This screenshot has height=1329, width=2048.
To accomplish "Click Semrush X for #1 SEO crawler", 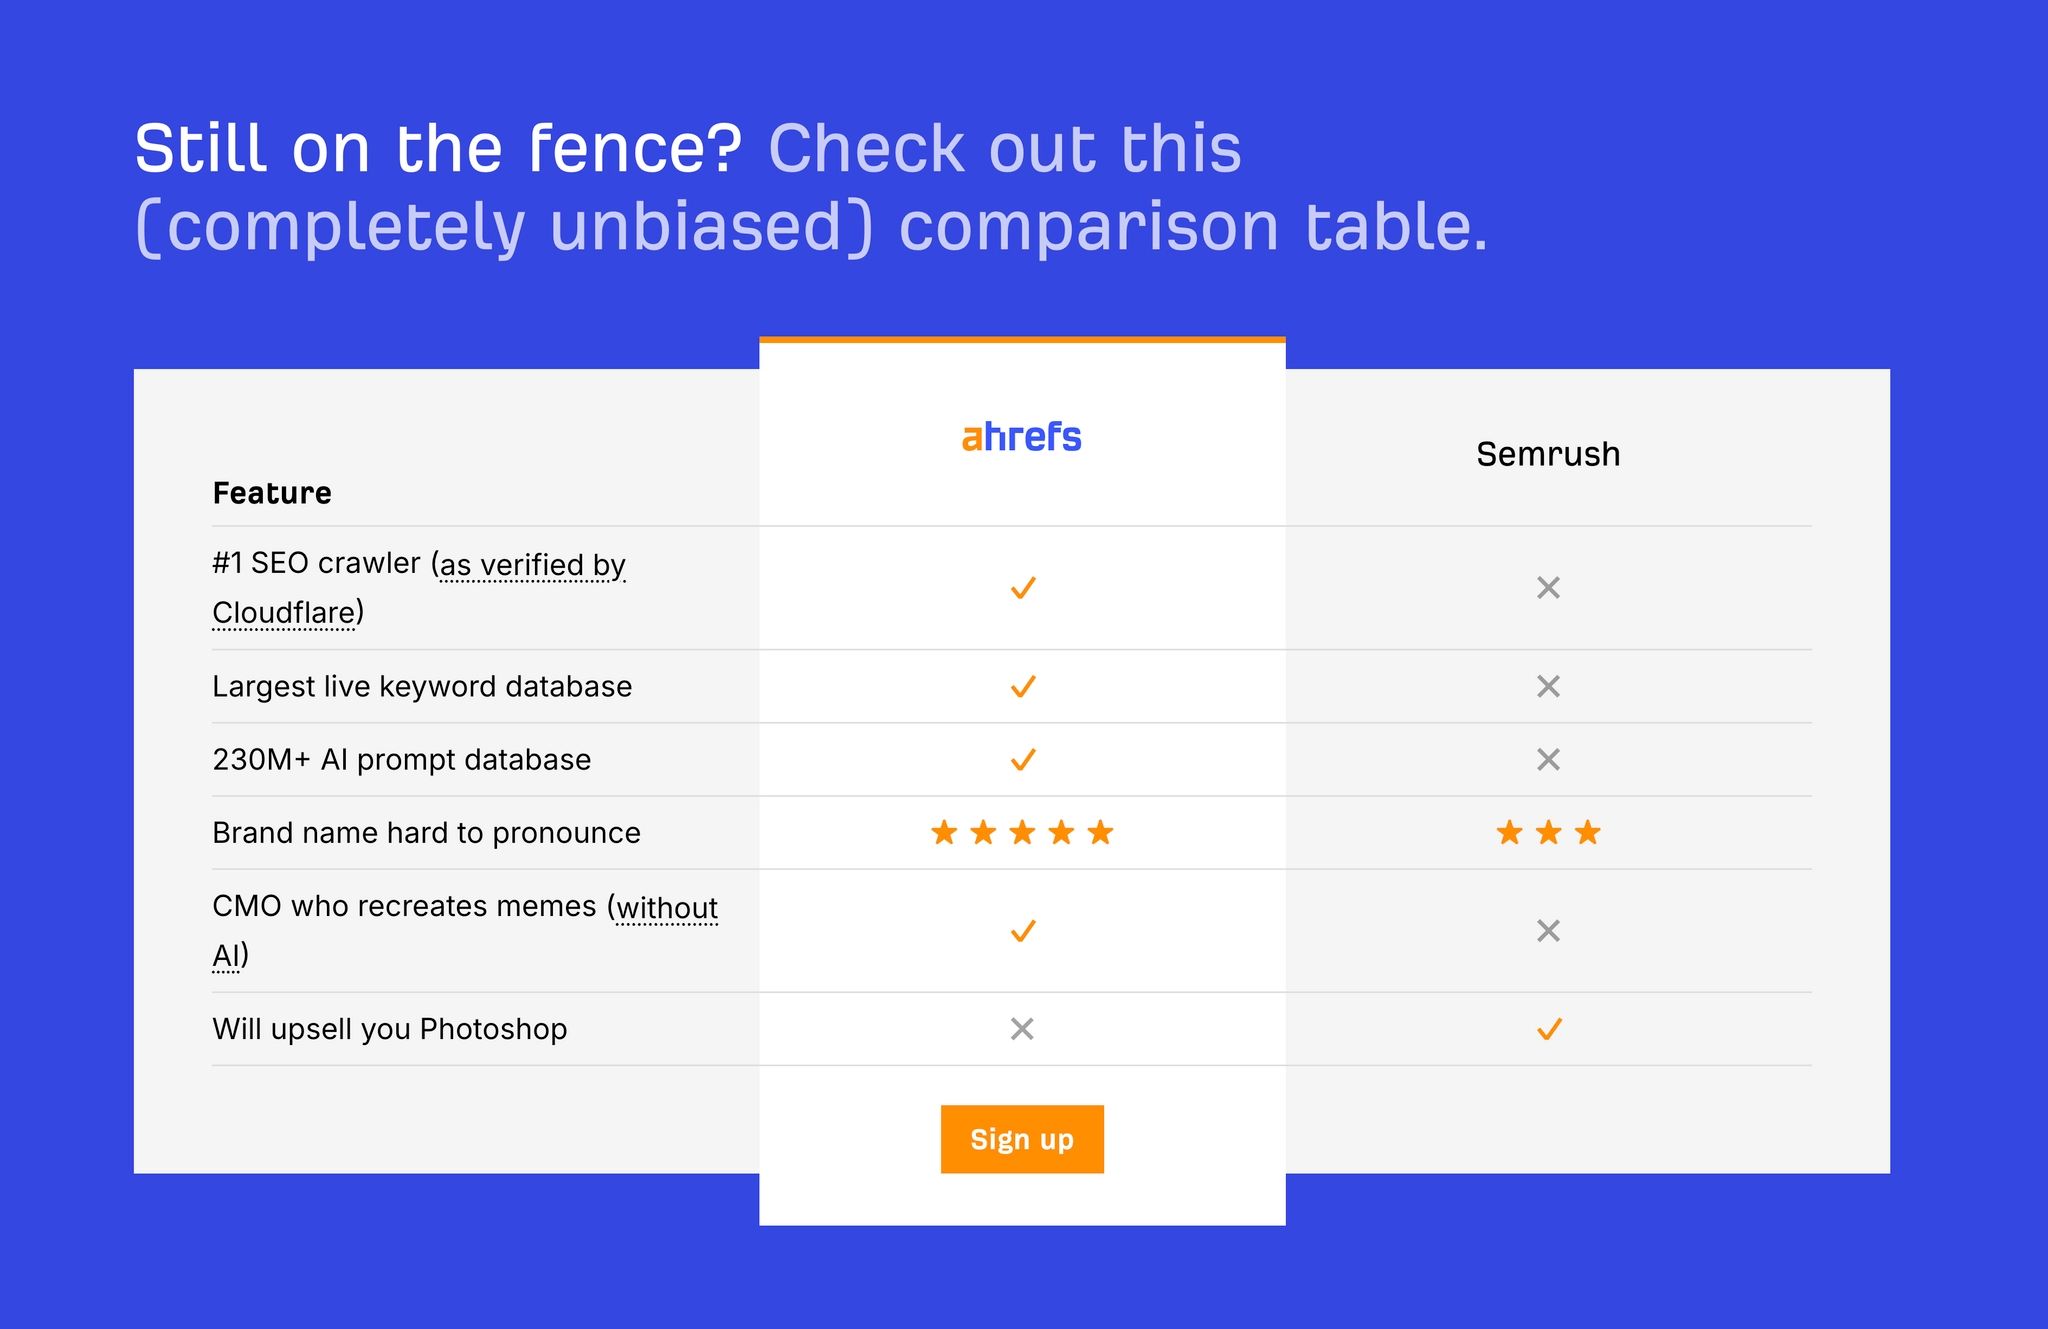I will pos(1548,588).
